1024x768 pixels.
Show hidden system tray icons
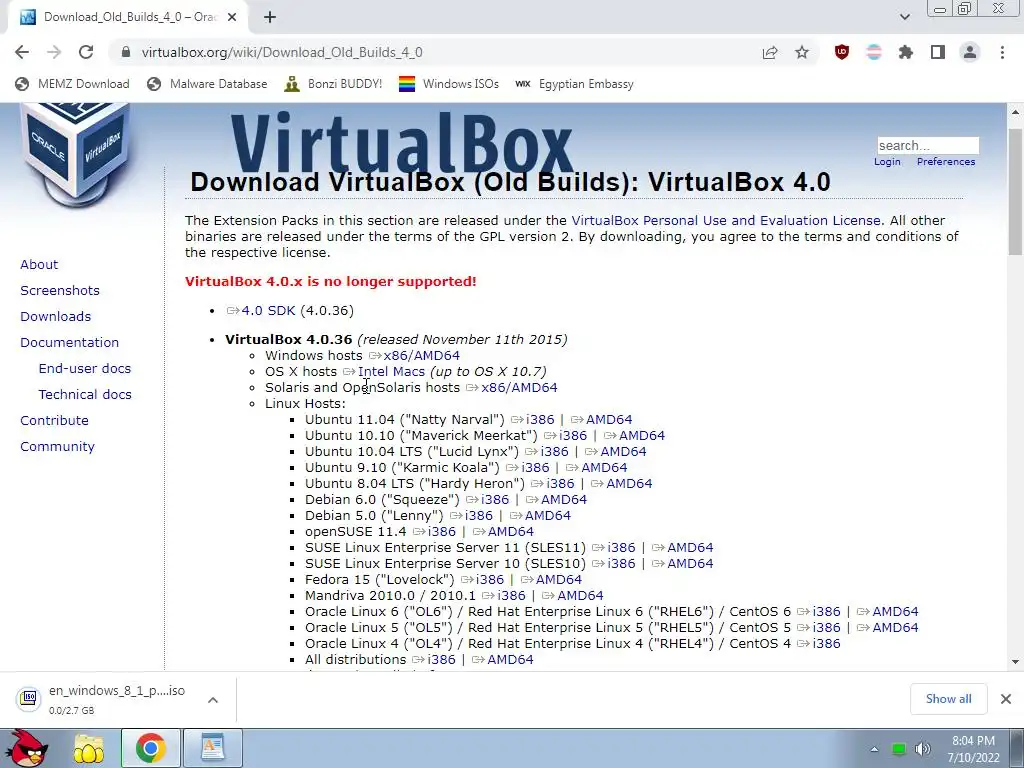pos(874,749)
